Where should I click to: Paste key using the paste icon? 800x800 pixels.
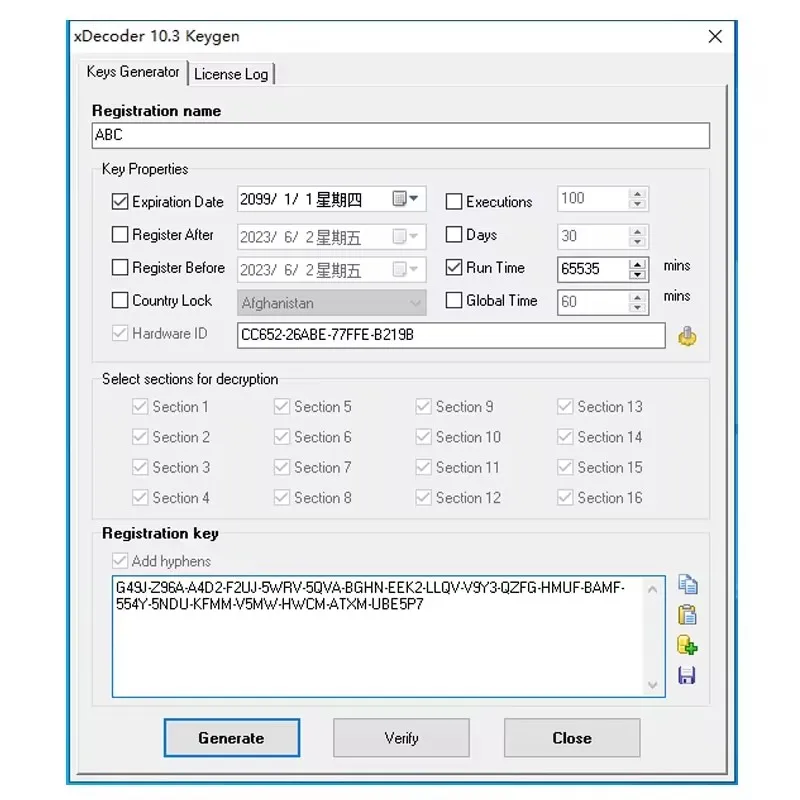point(688,614)
